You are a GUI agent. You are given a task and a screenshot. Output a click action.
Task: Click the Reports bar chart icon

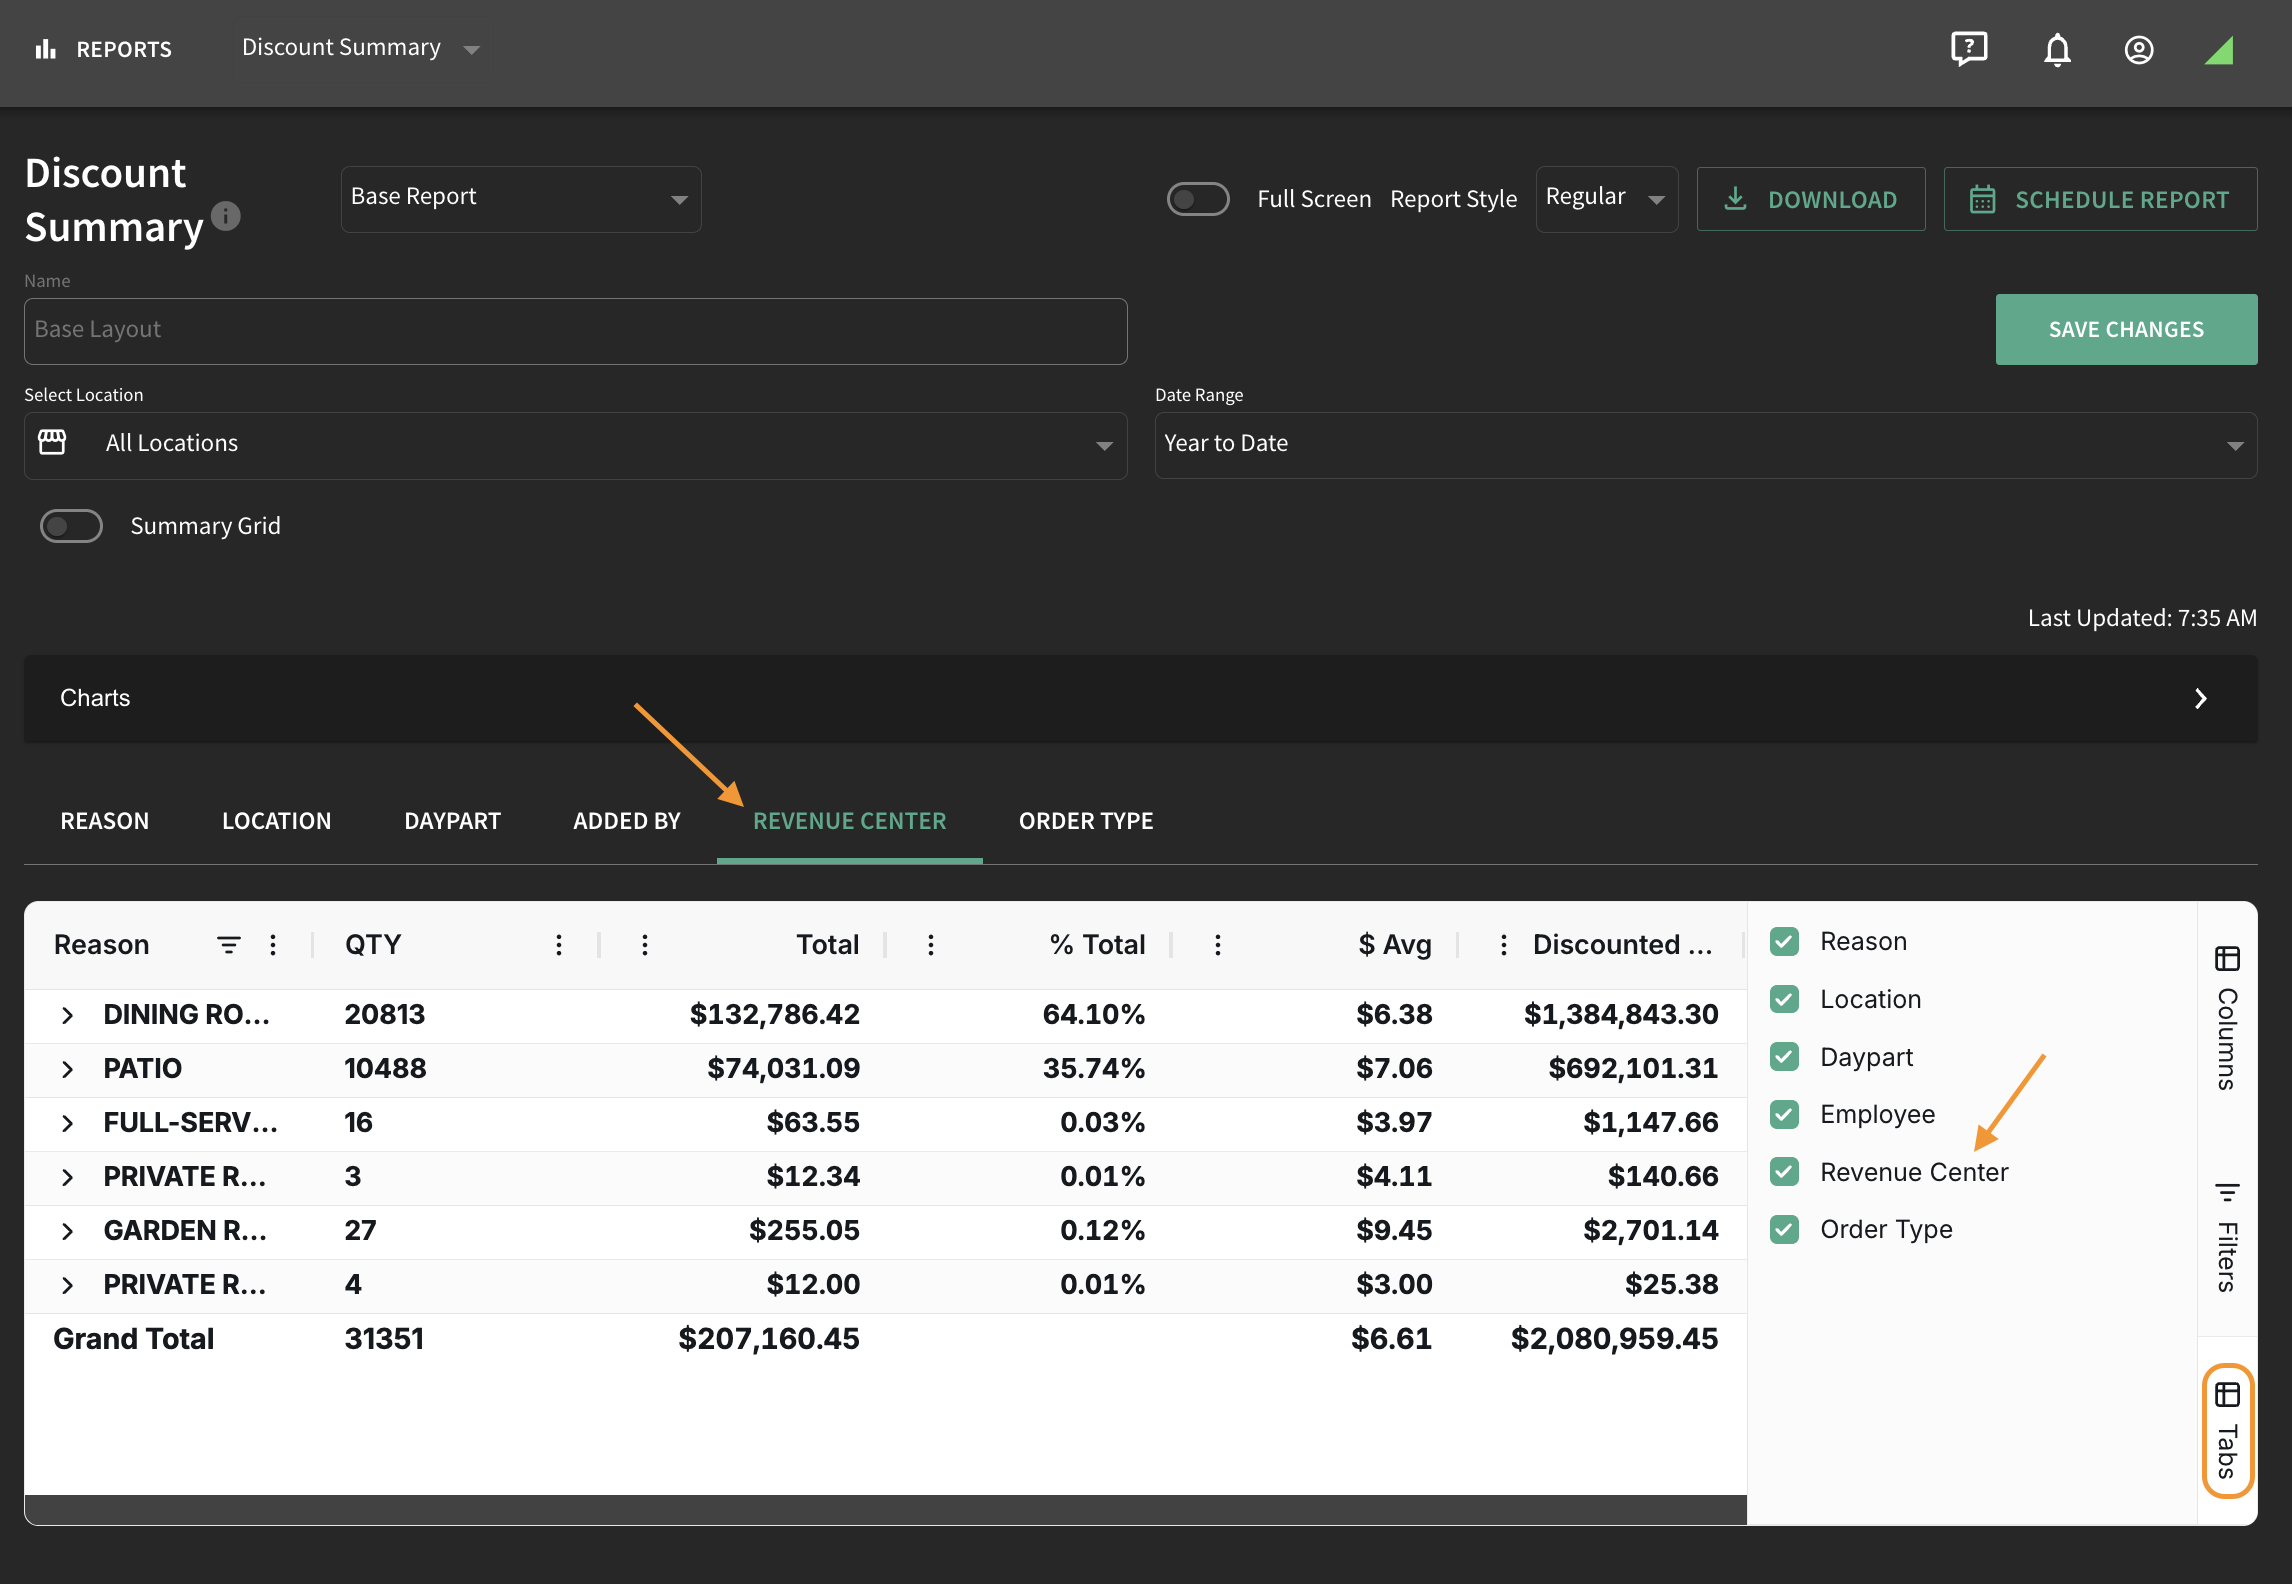pyautogui.click(x=46, y=49)
